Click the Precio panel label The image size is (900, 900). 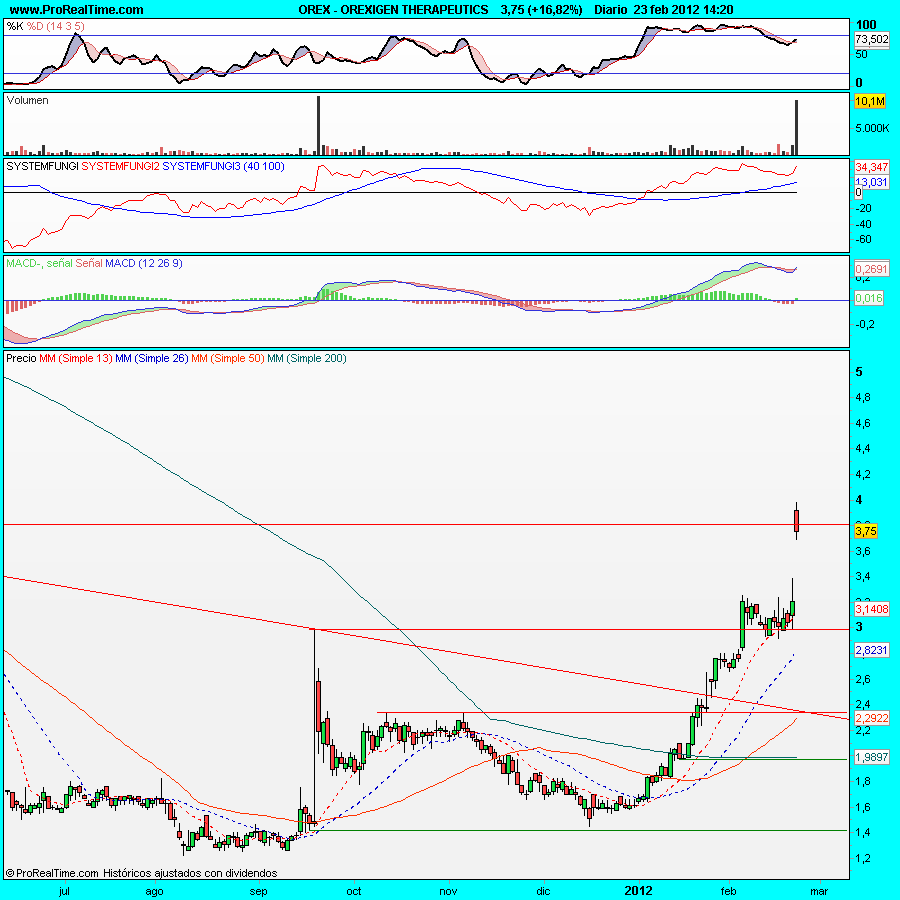coord(21,359)
